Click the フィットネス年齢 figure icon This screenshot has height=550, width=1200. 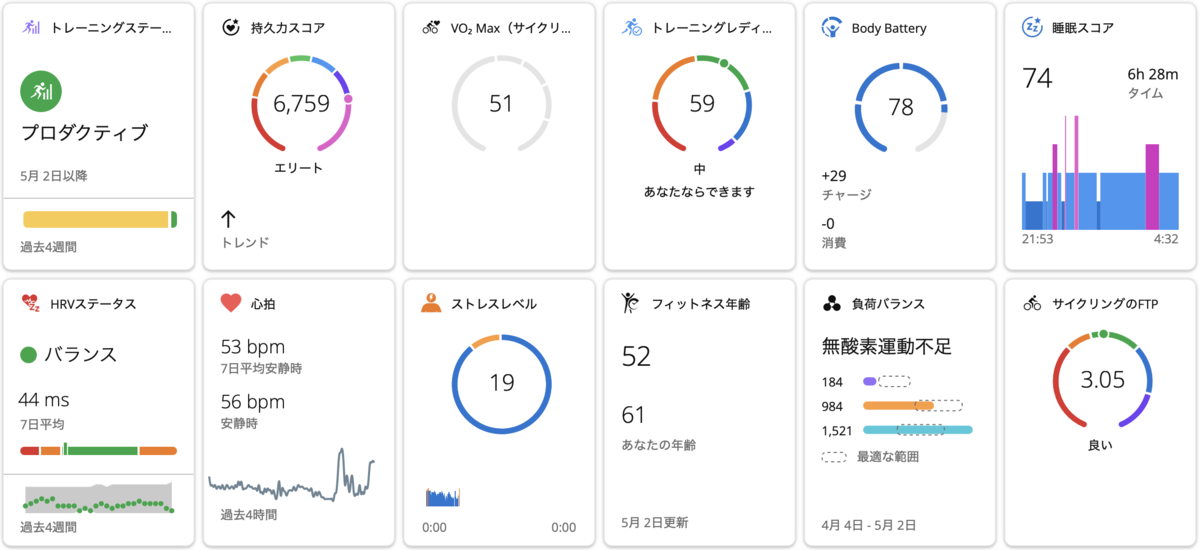631,302
